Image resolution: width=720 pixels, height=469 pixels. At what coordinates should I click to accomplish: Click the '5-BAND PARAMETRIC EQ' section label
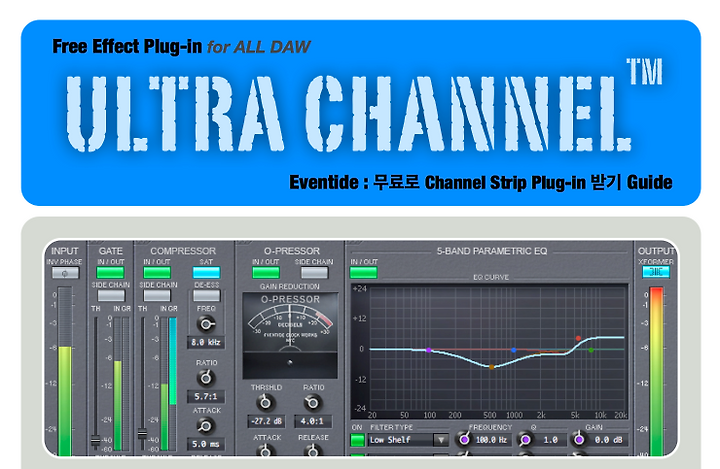coord(492,251)
